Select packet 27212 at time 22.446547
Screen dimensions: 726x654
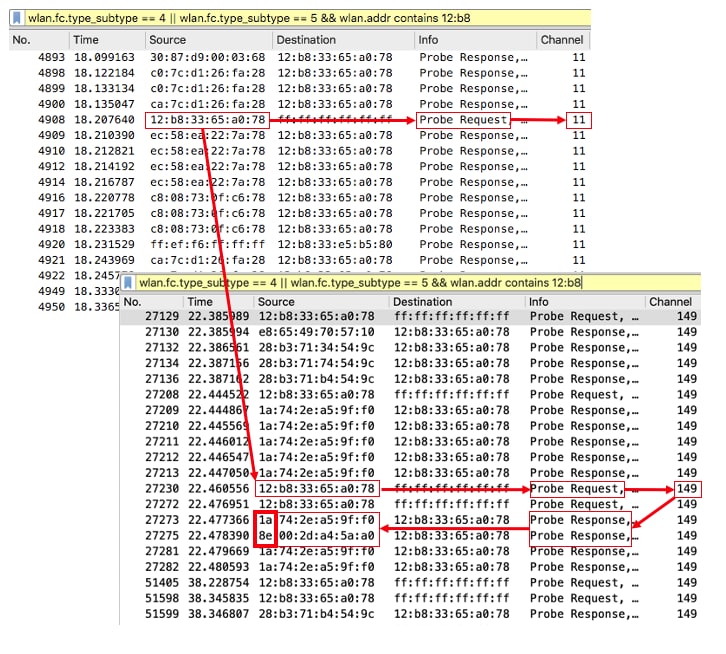[410, 458]
